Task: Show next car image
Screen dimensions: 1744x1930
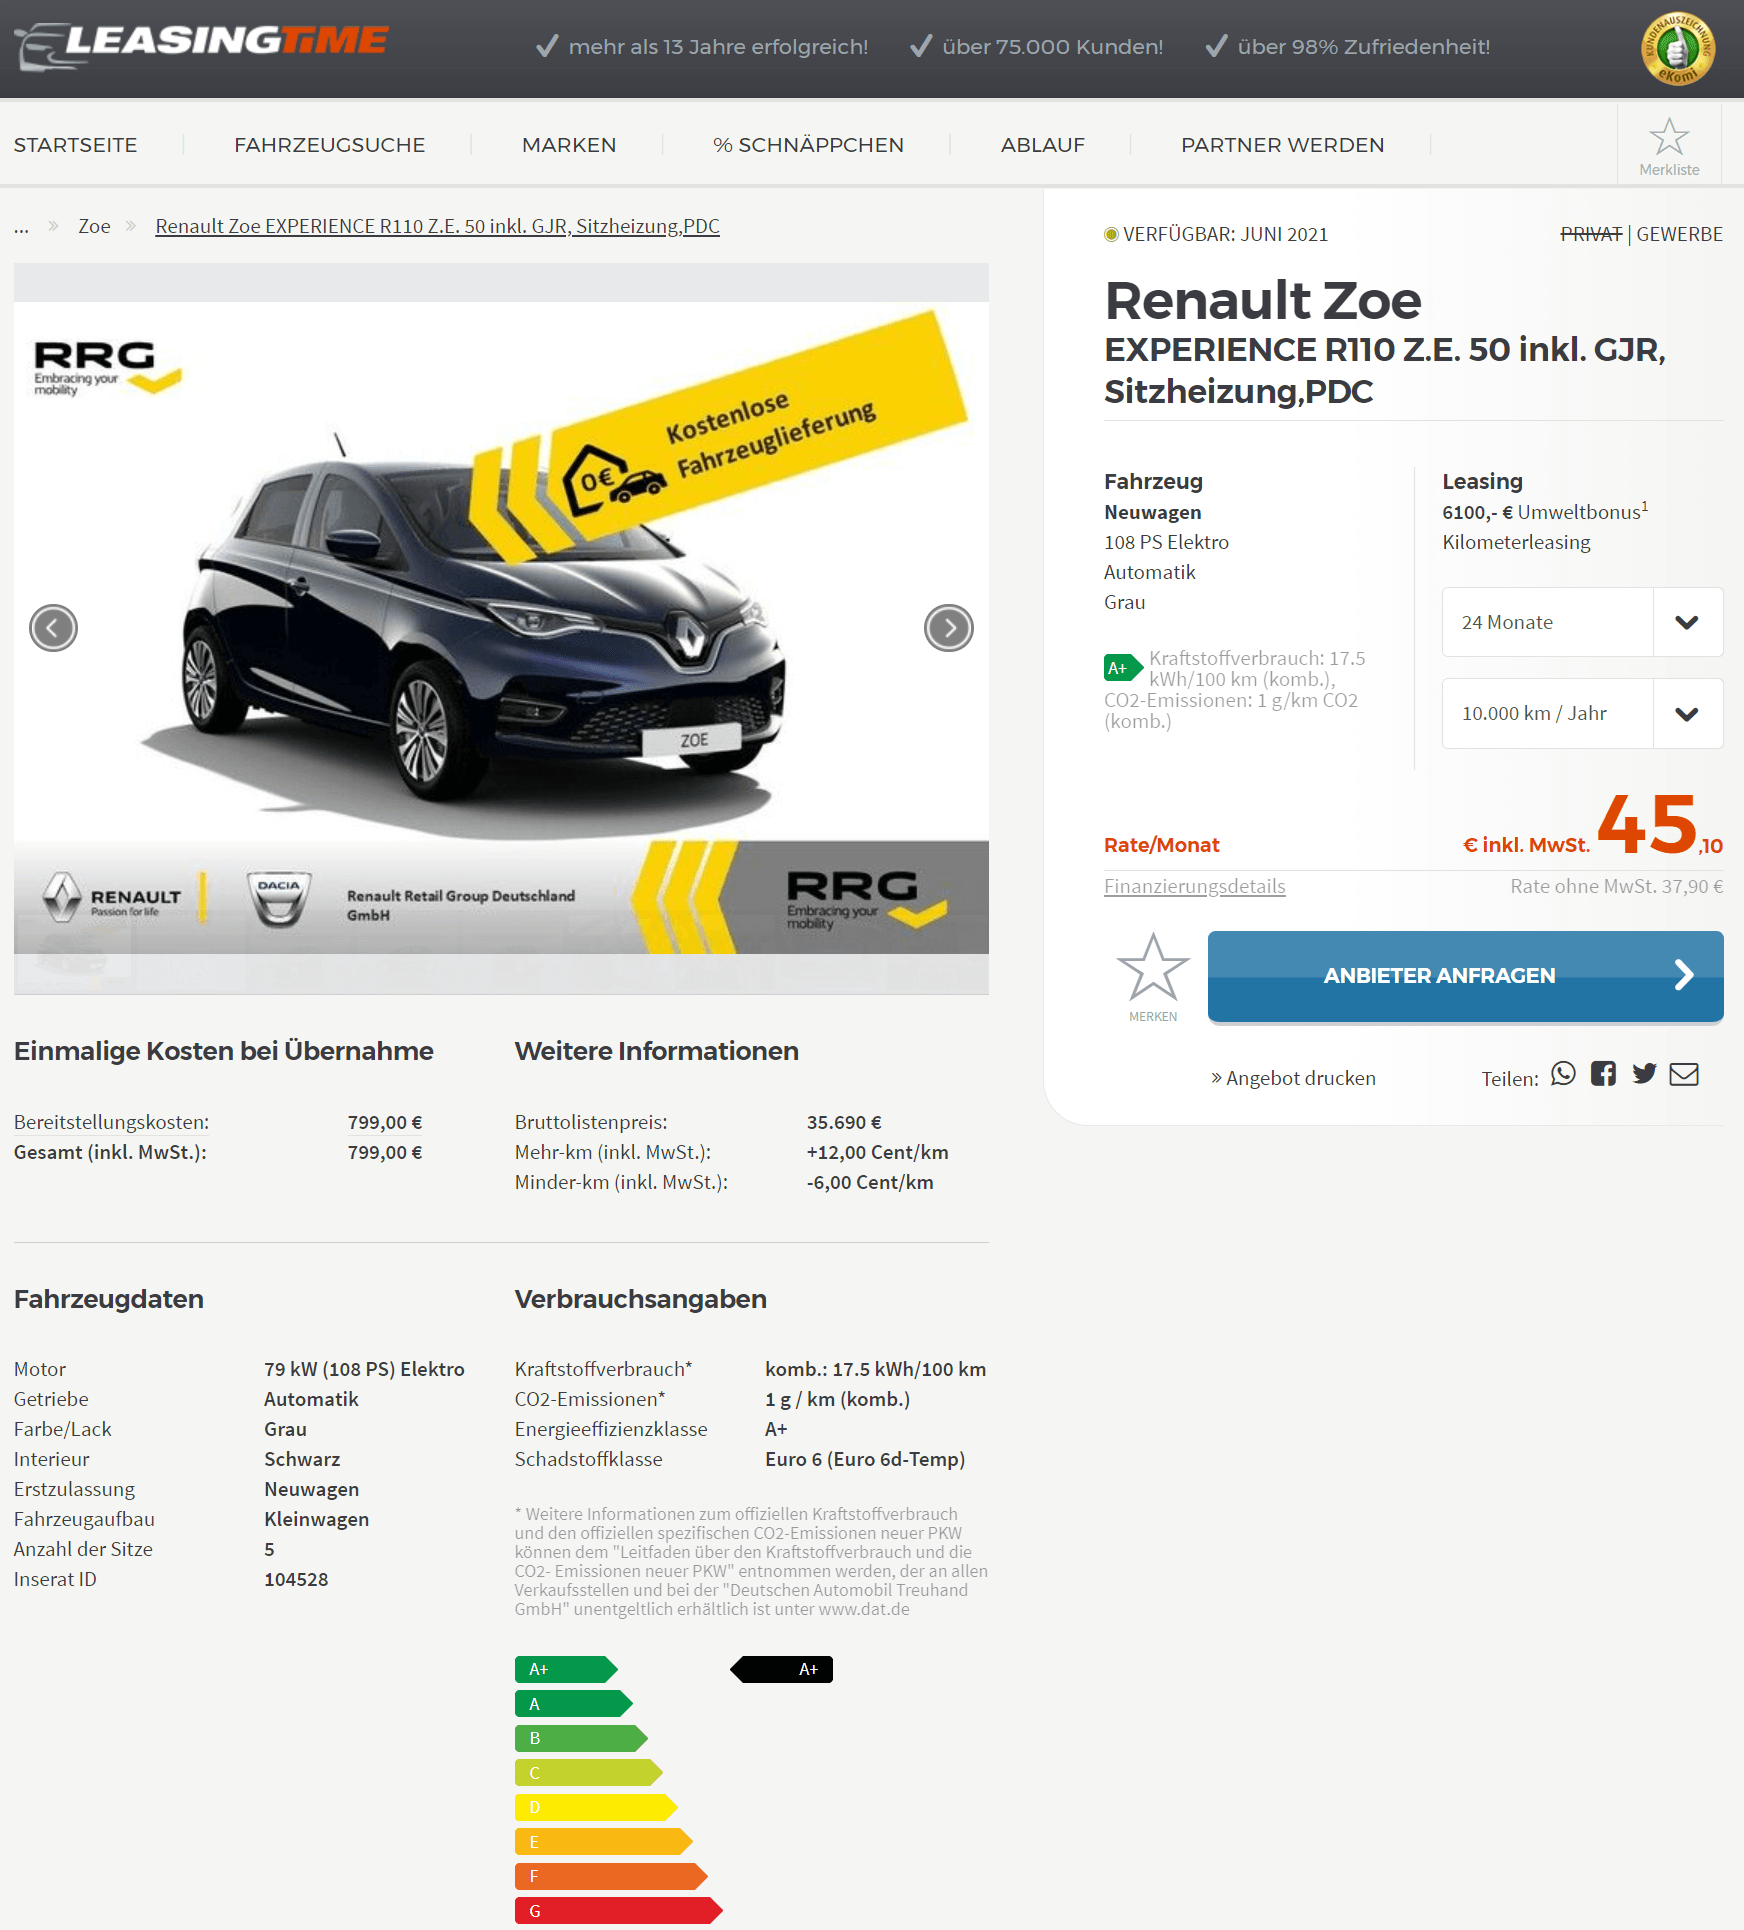Action: pyautogui.click(x=948, y=628)
